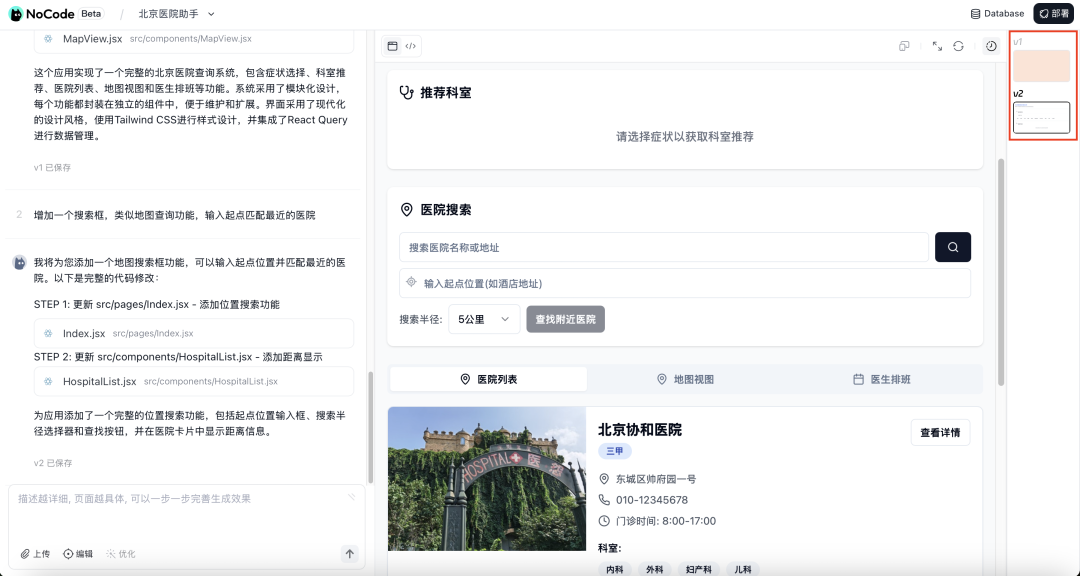Click the refresh preview icon

958,46
